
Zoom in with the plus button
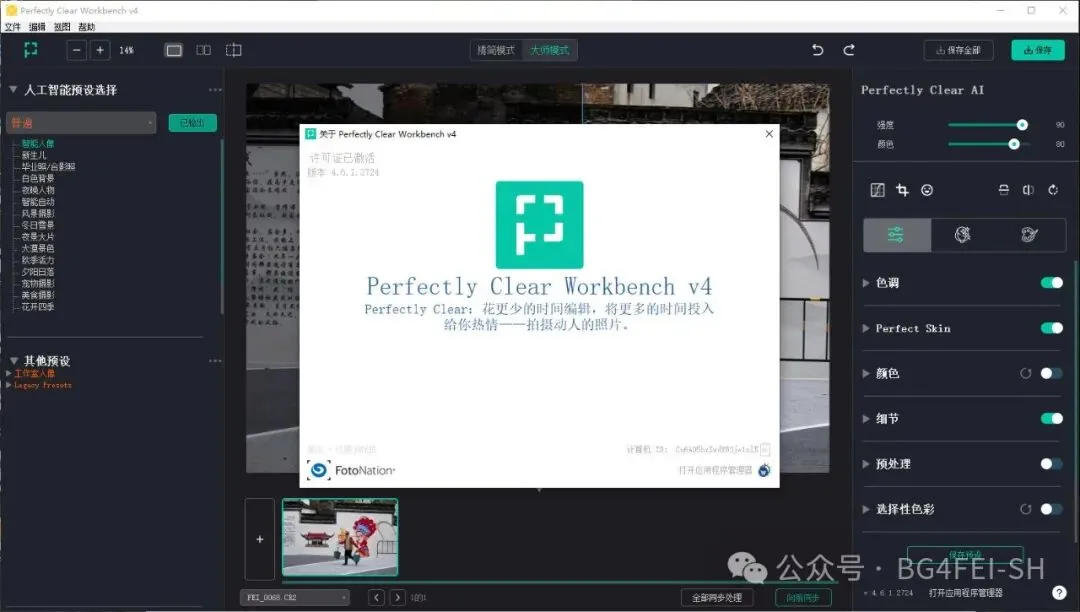click(x=100, y=50)
